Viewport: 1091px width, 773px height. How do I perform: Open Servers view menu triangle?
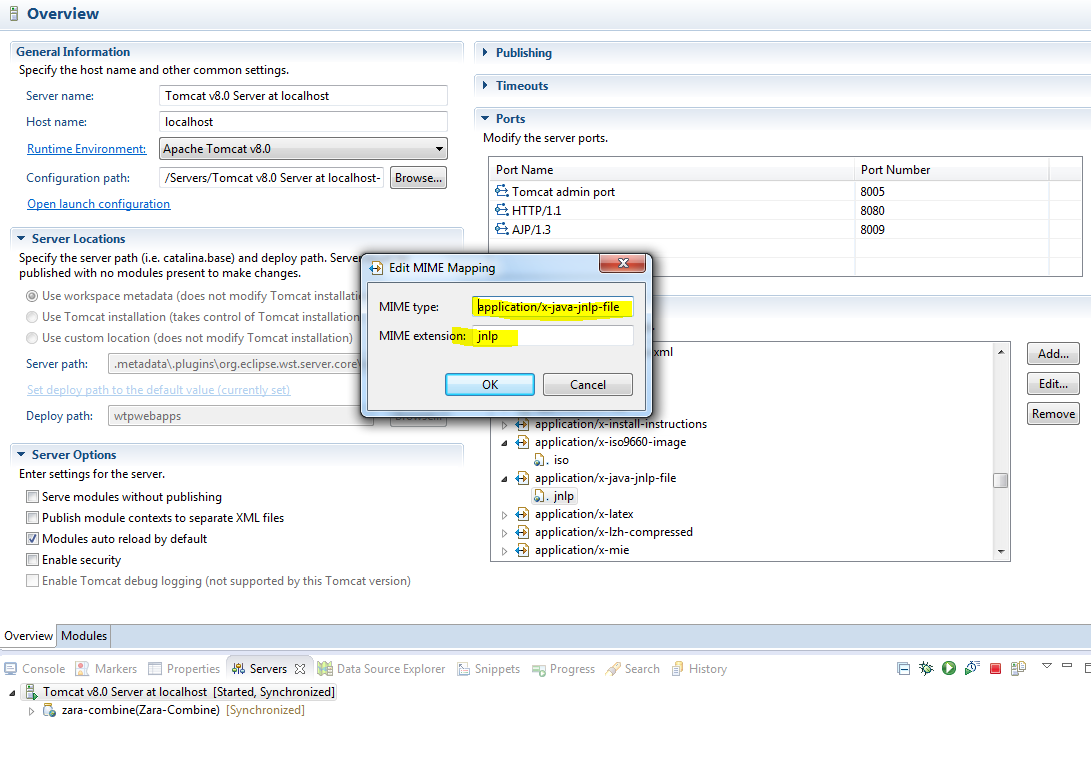[1046, 666]
